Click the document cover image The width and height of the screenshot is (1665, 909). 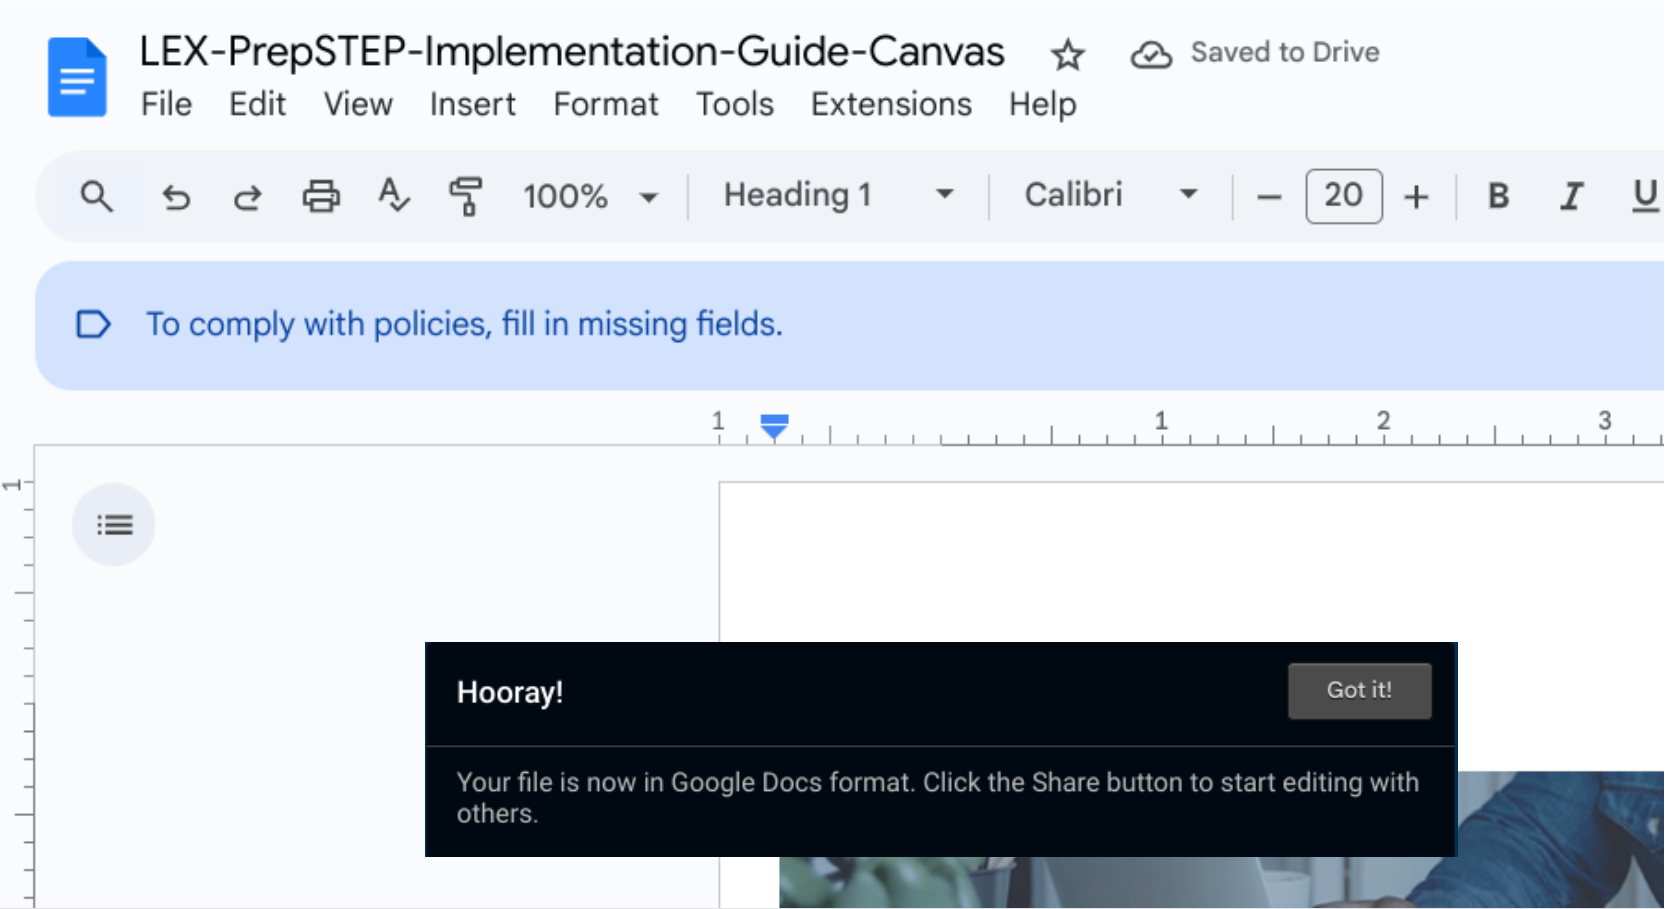coord(1222,840)
